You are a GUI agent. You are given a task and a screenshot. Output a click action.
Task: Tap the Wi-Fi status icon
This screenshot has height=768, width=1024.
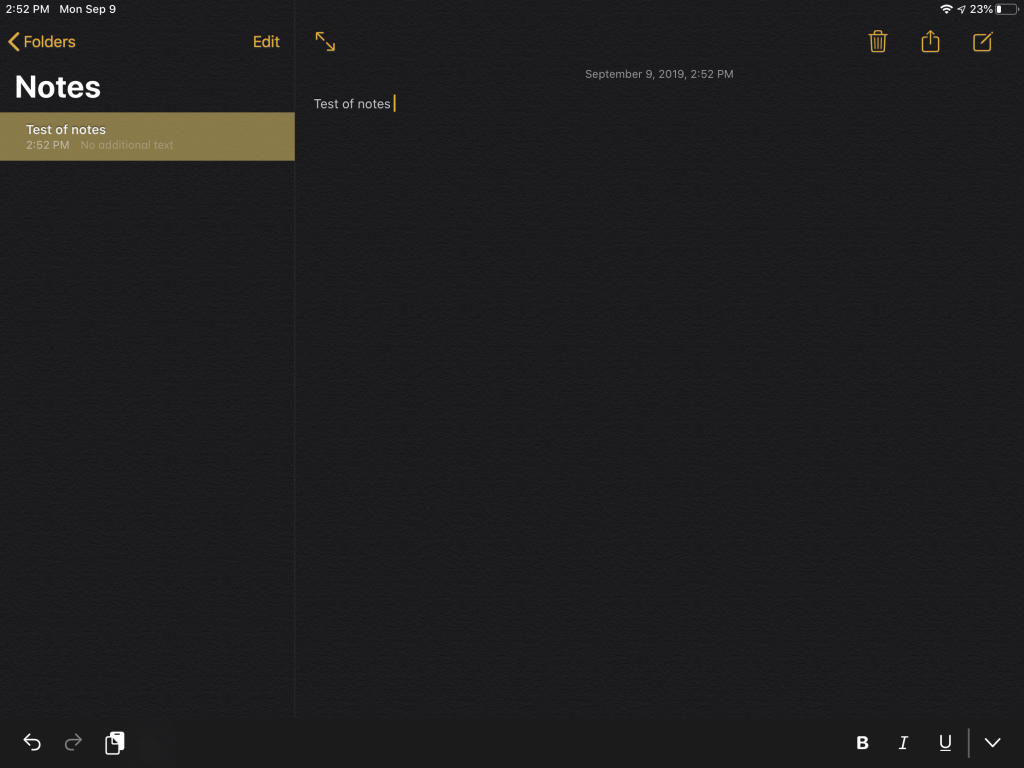click(x=946, y=9)
